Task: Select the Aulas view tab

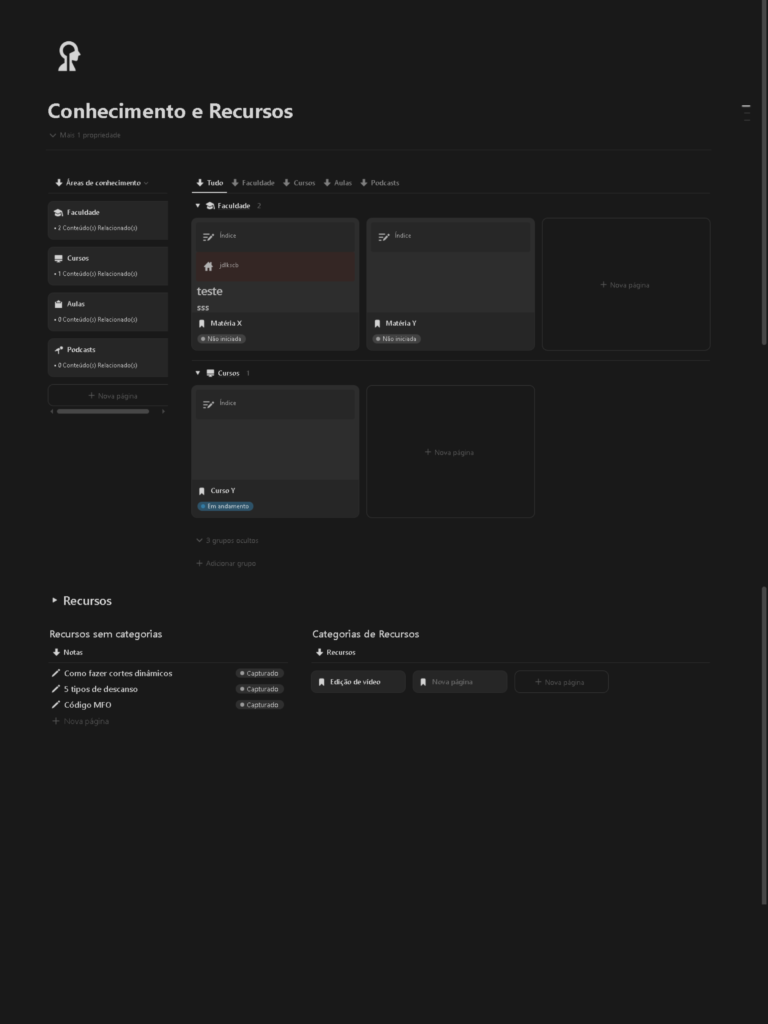Action: (x=338, y=183)
